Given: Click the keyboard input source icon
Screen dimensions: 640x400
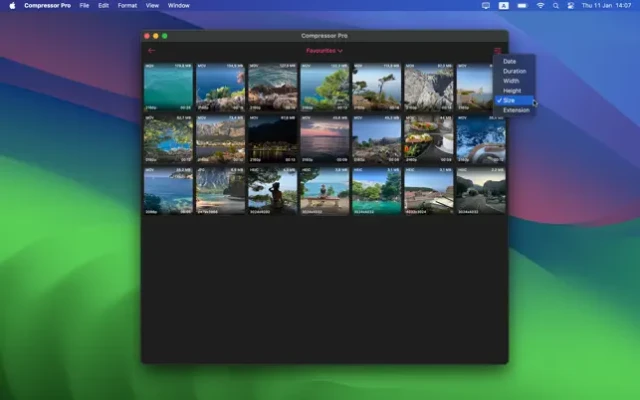Looking at the screenshot, I should [x=504, y=5].
